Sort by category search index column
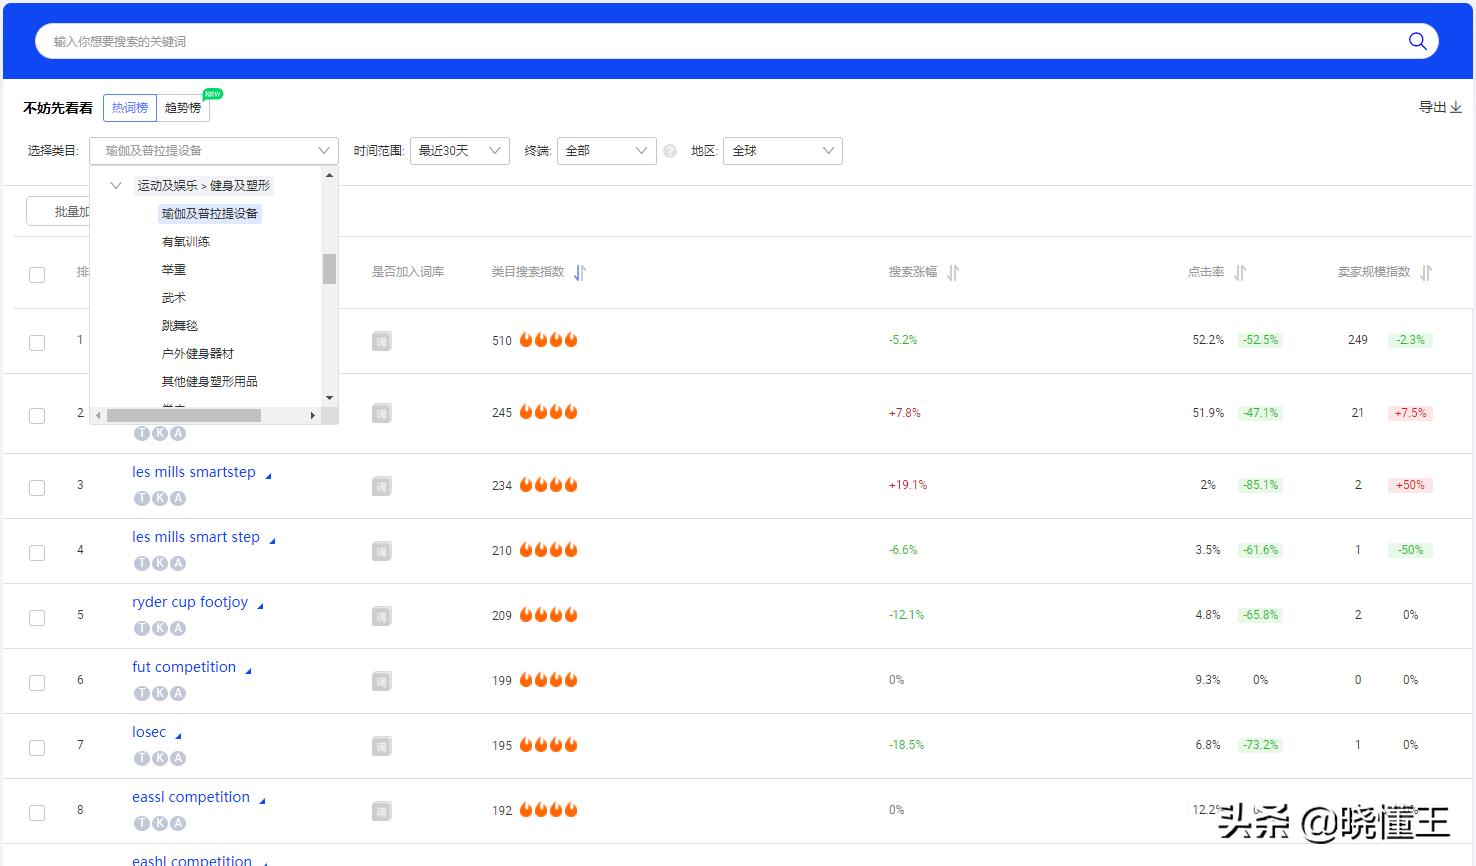 (580, 273)
